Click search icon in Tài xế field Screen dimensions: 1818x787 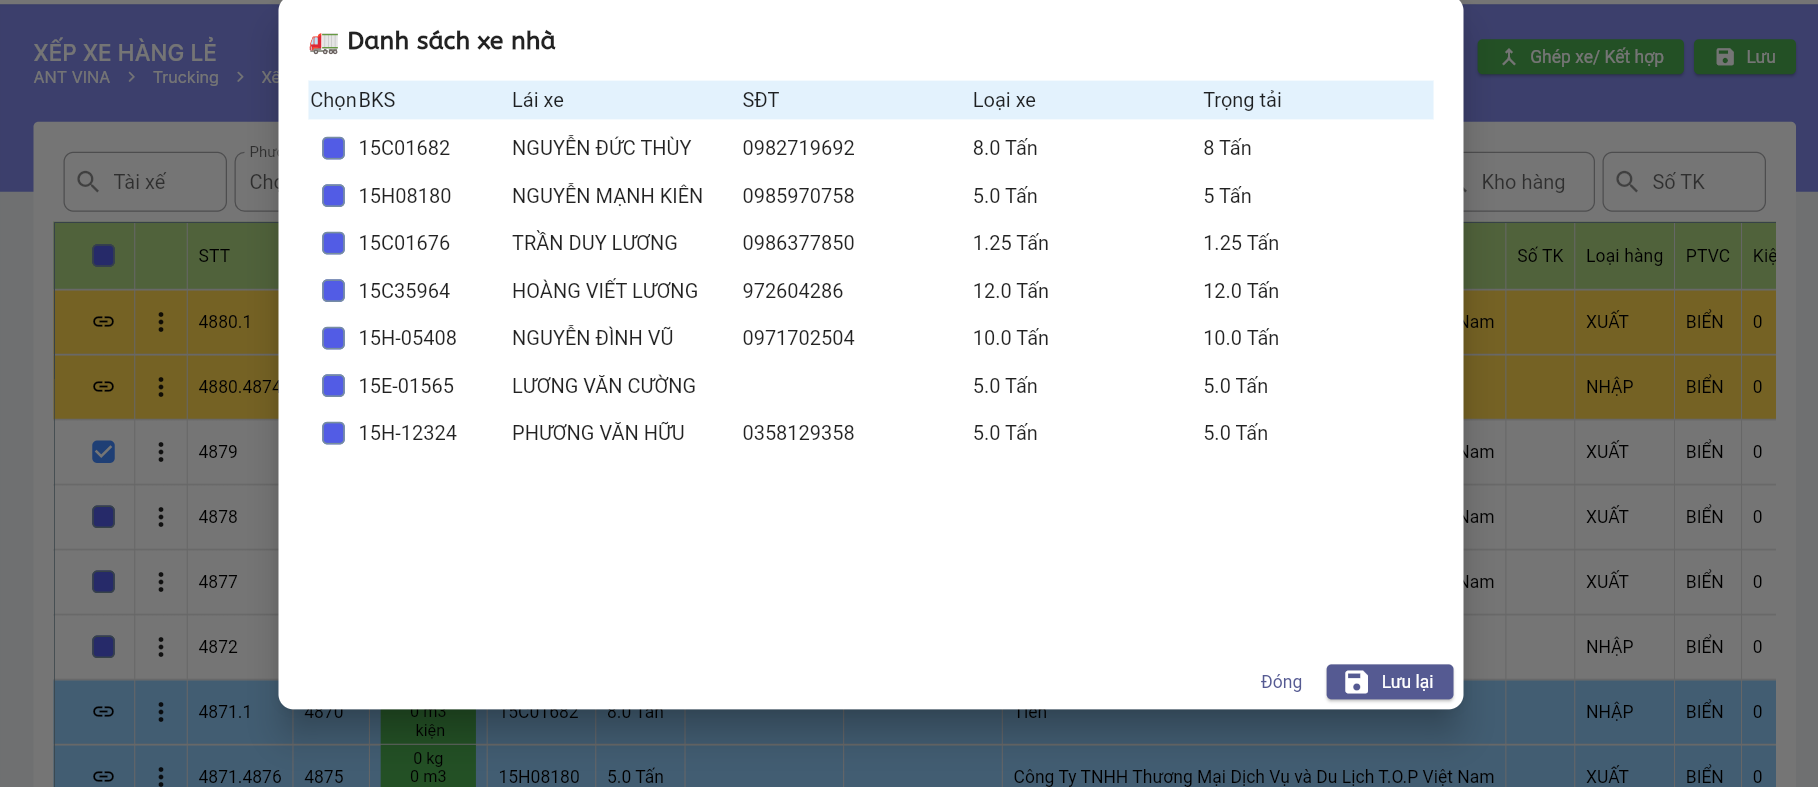tap(88, 182)
